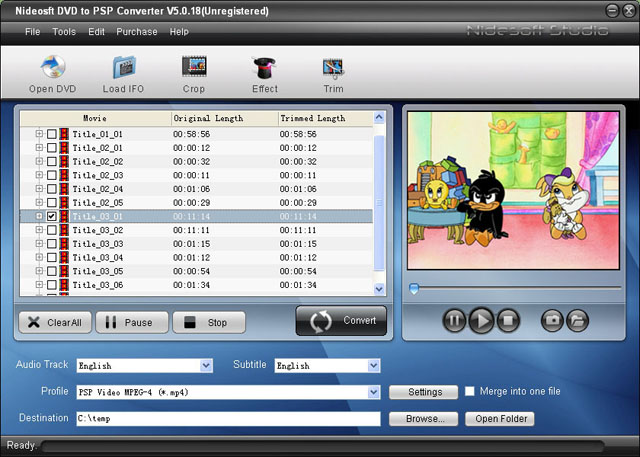
Task: Open the Purchase menu
Action: [137, 32]
